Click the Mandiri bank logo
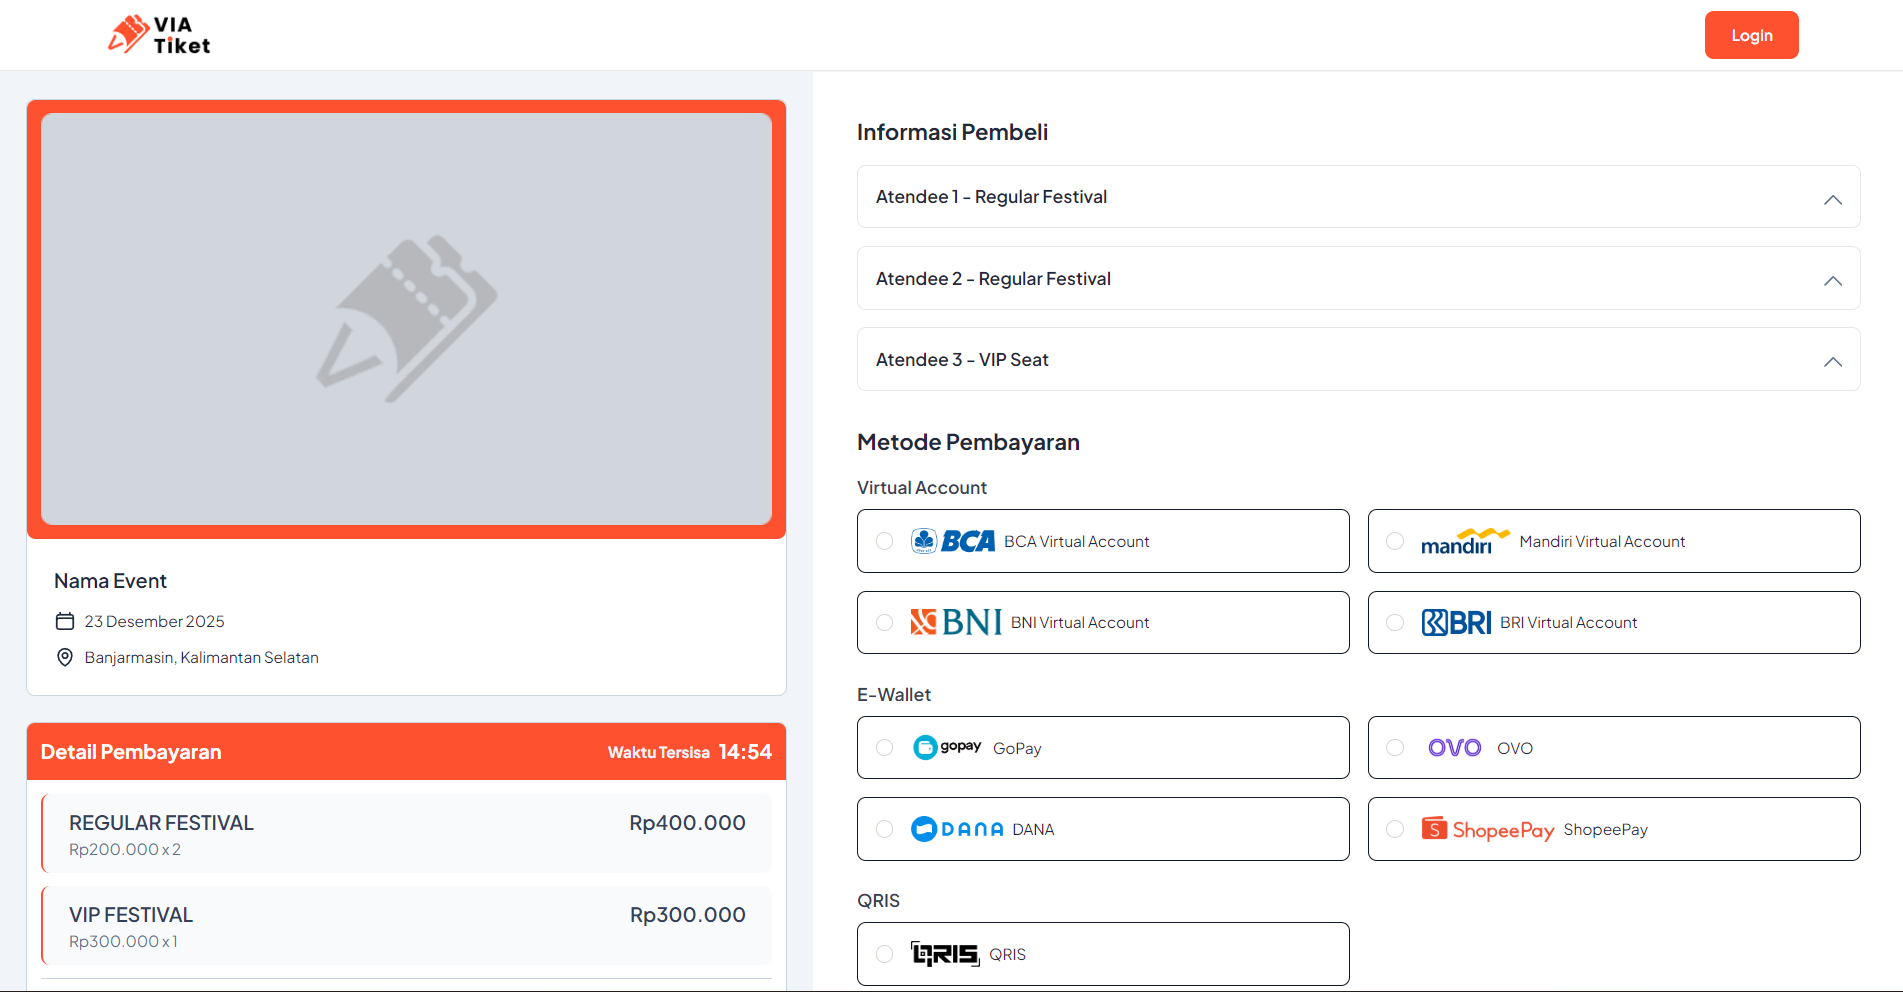1903x992 pixels. [1464, 541]
